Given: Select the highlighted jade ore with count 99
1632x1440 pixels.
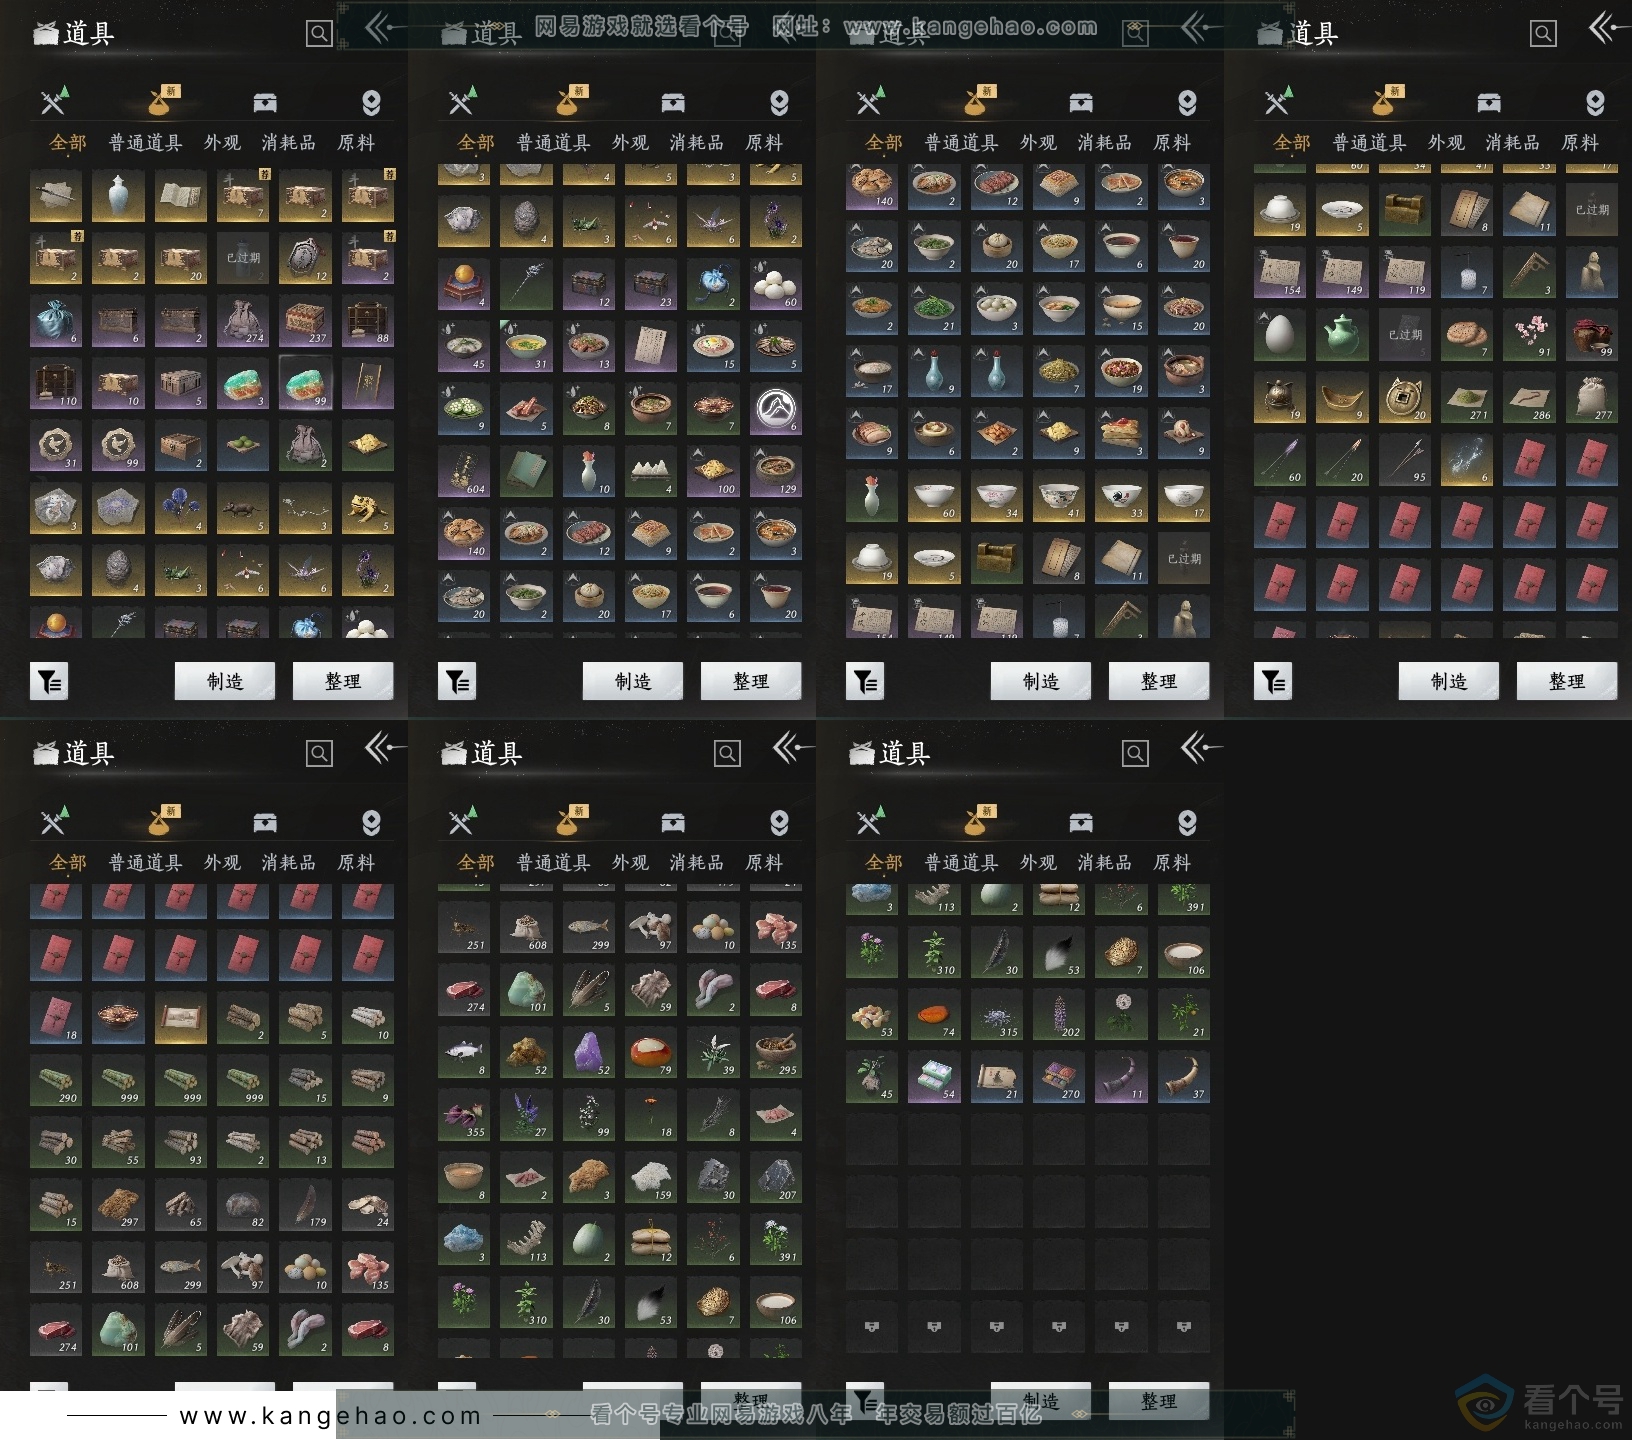Looking at the screenshot, I should 305,383.
